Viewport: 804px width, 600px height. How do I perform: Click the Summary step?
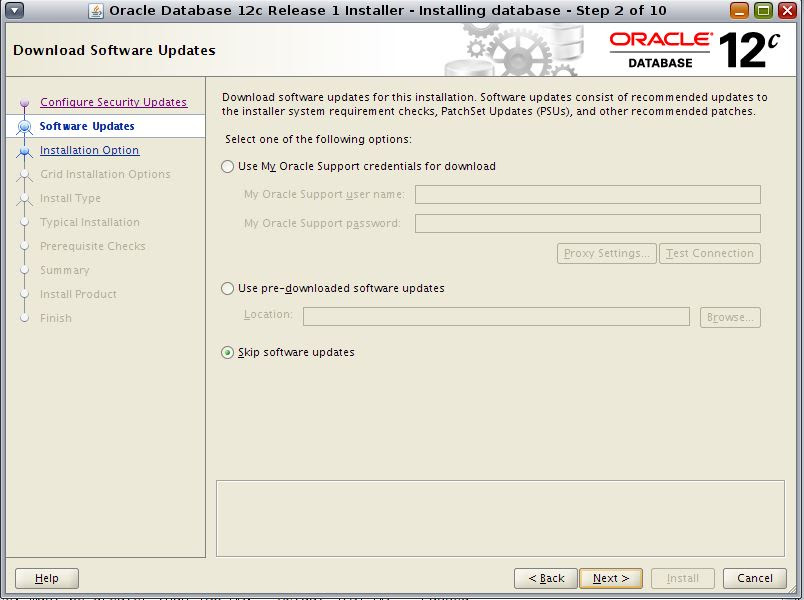coord(65,271)
